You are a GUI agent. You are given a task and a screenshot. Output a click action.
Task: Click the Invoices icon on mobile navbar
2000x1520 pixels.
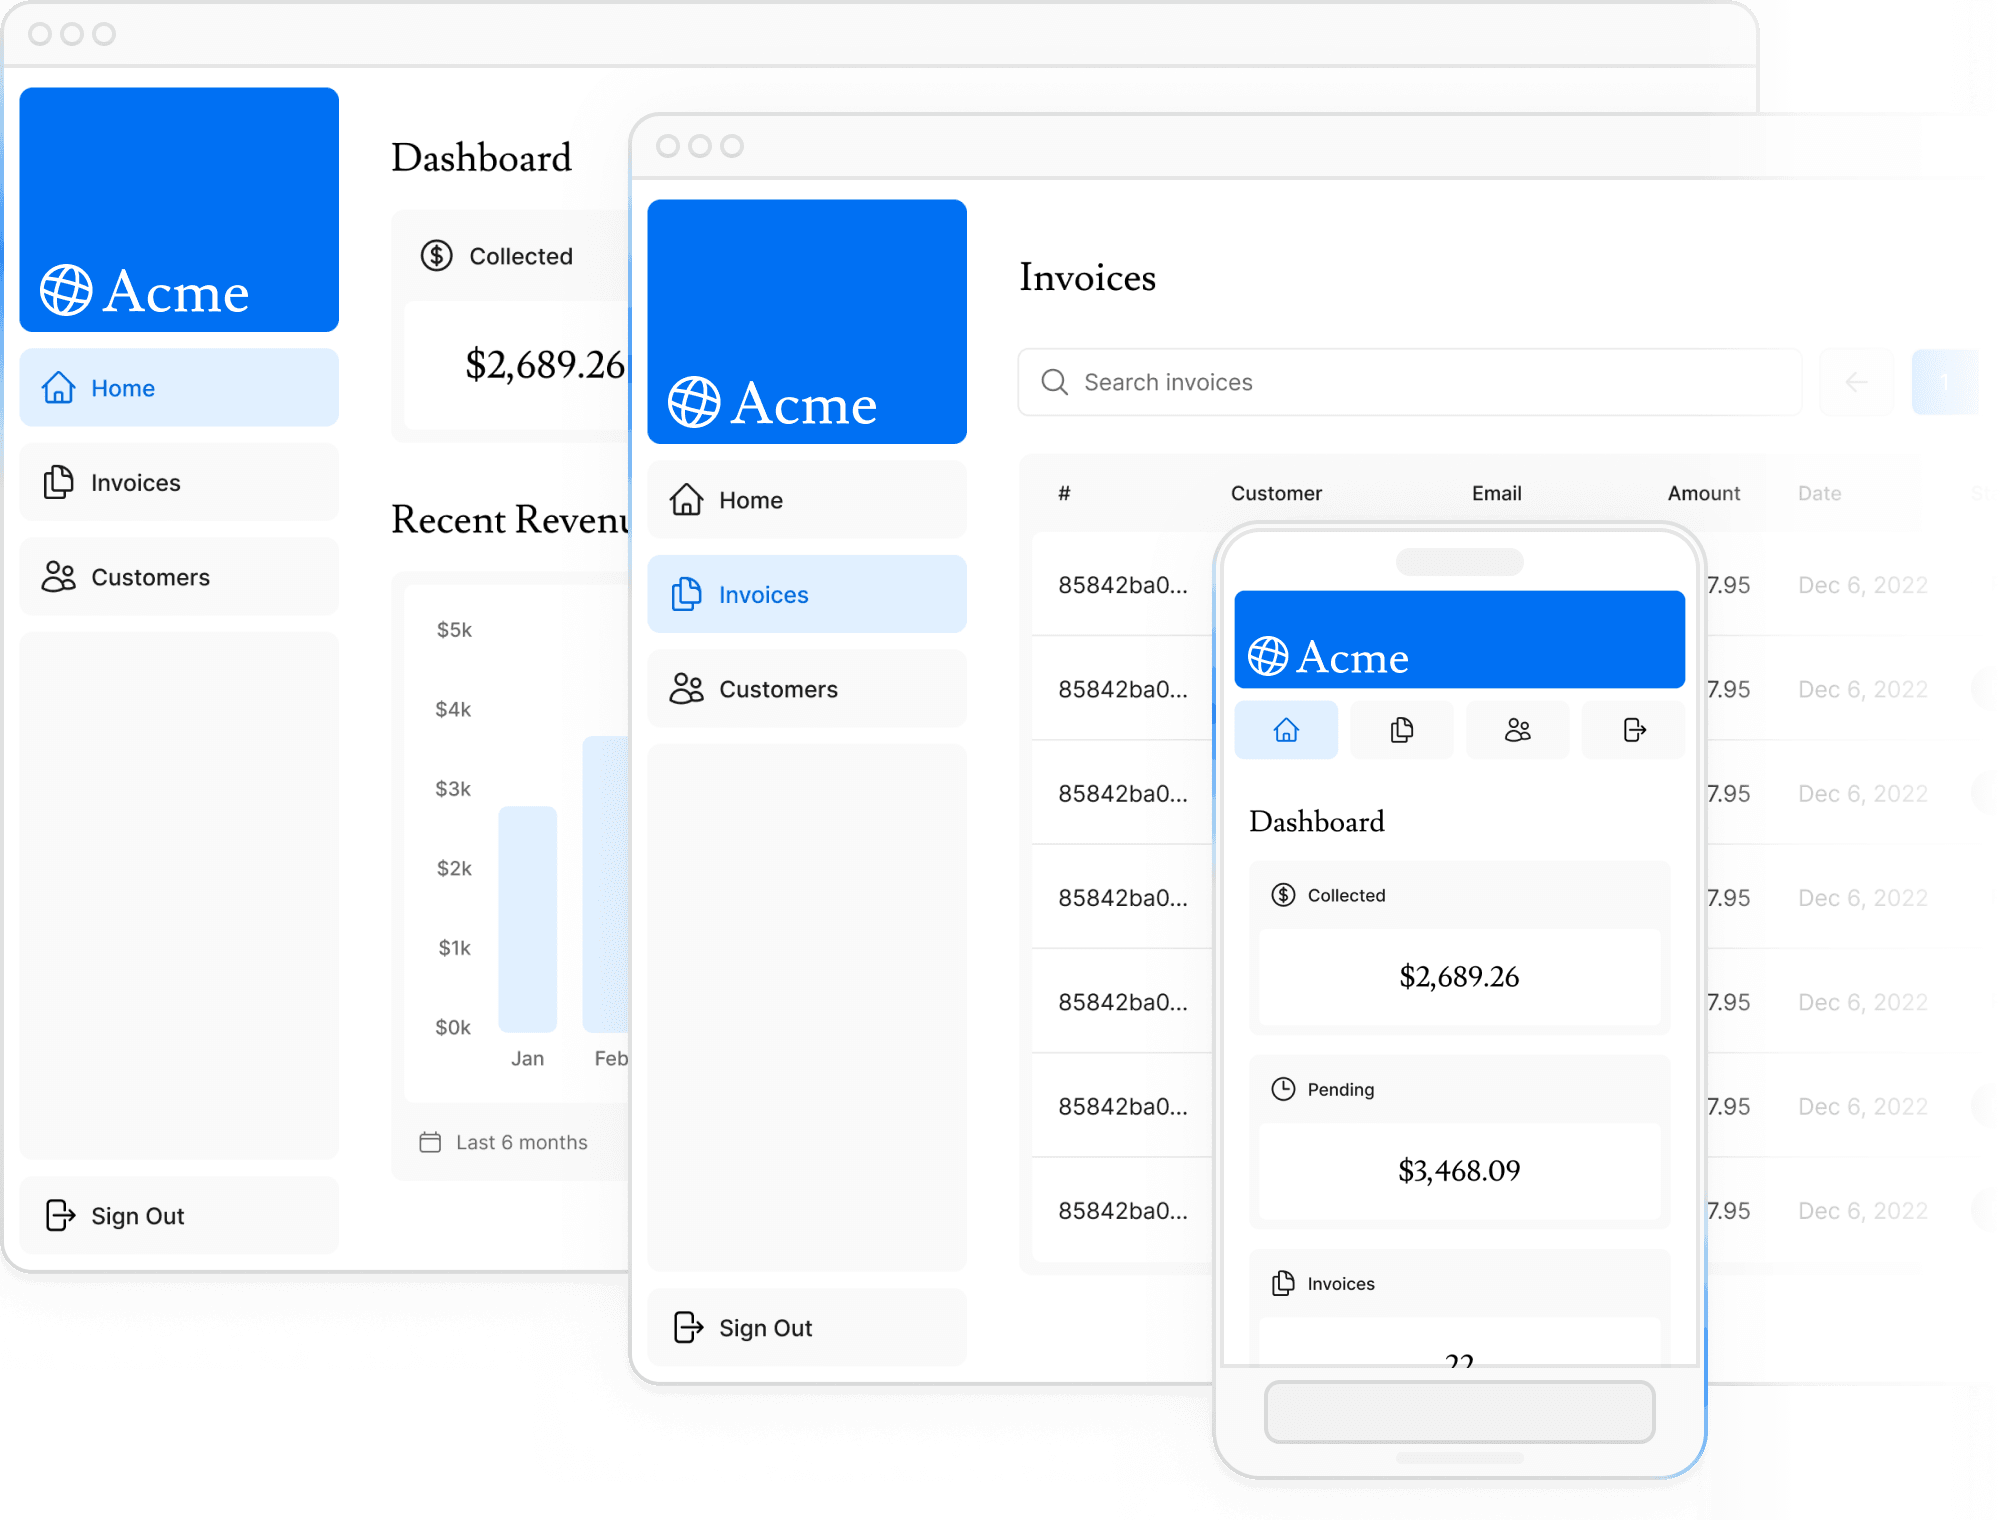pos(1401,730)
